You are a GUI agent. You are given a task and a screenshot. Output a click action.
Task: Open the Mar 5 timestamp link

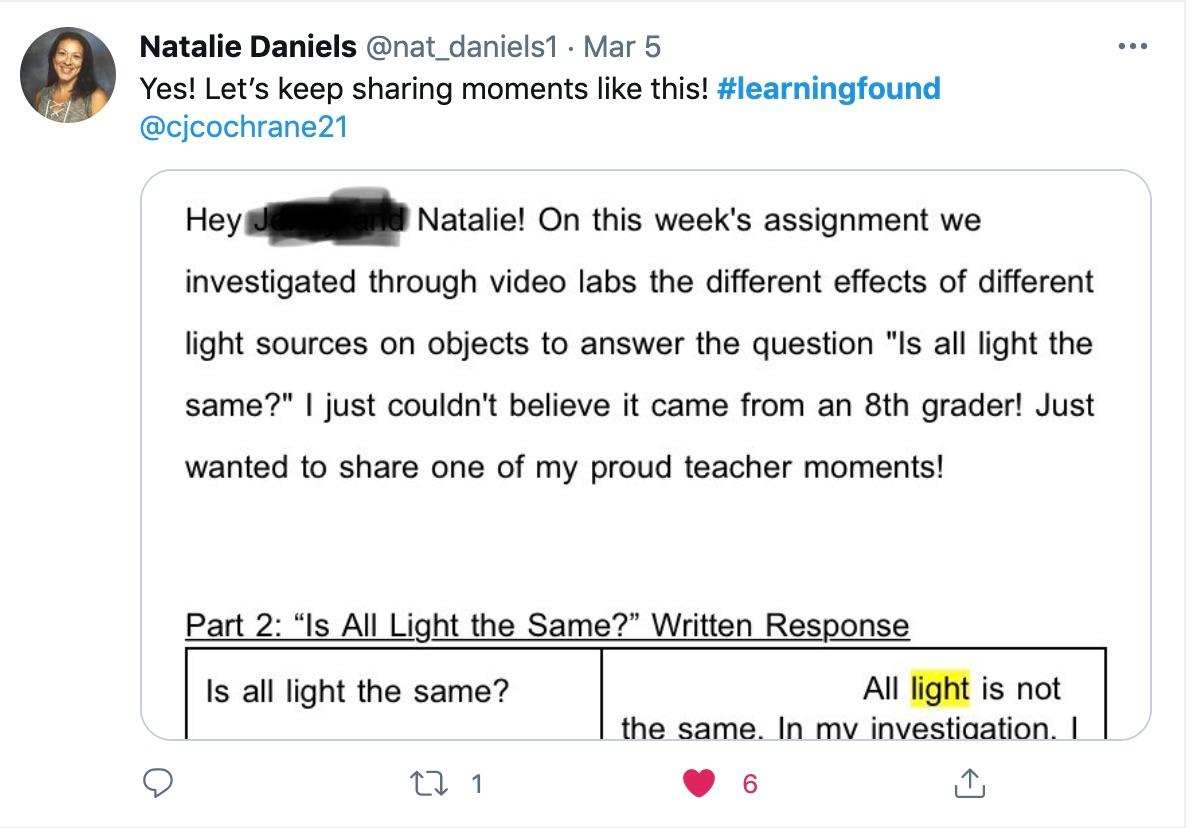(x=621, y=47)
